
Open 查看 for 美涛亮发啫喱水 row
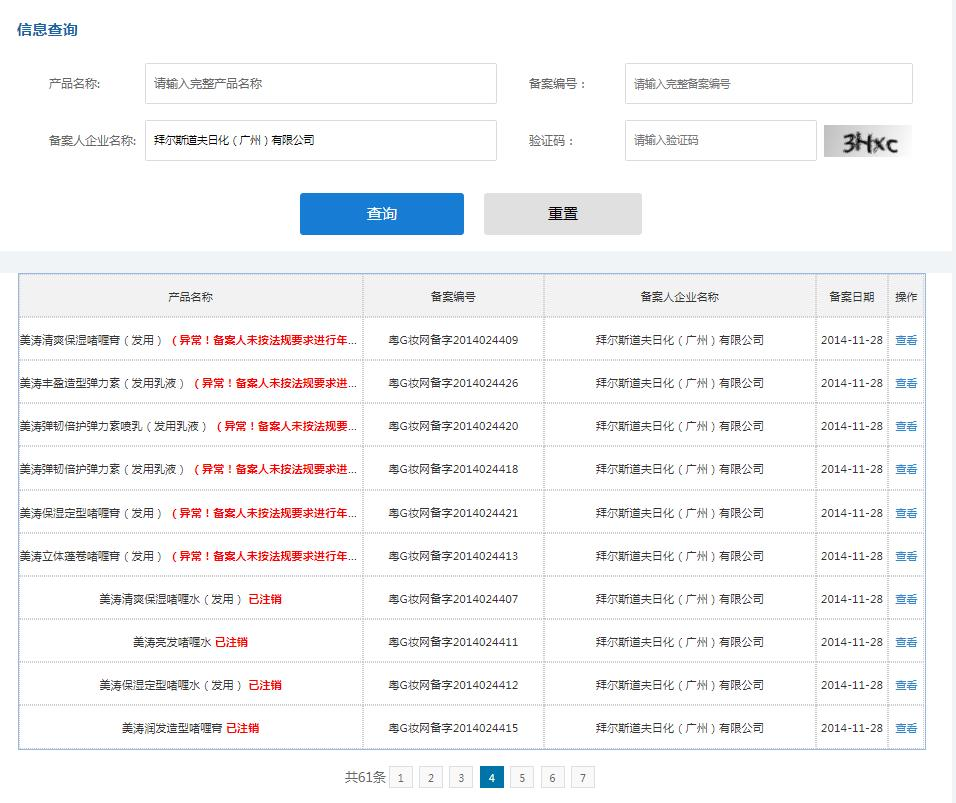pos(906,642)
